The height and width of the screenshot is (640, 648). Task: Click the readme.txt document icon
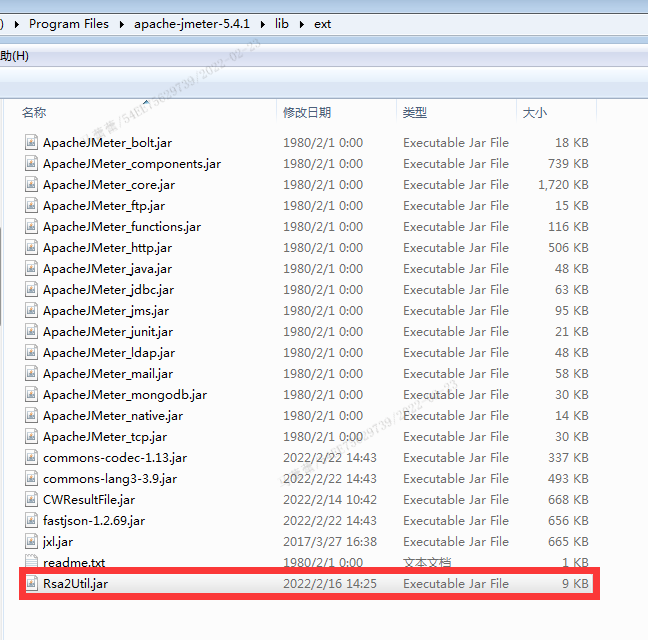click(x=31, y=561)
